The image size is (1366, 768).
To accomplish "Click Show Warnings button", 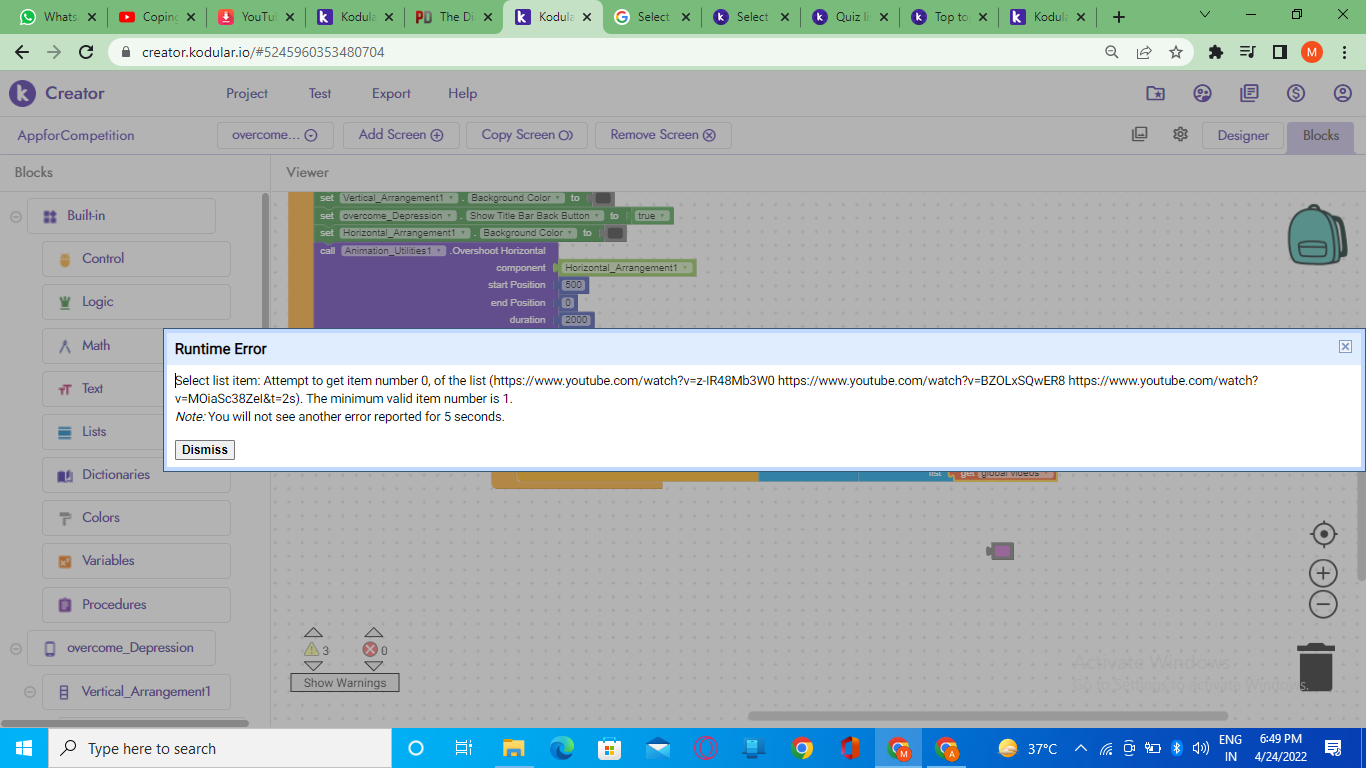I will click(x=345, y=683).
